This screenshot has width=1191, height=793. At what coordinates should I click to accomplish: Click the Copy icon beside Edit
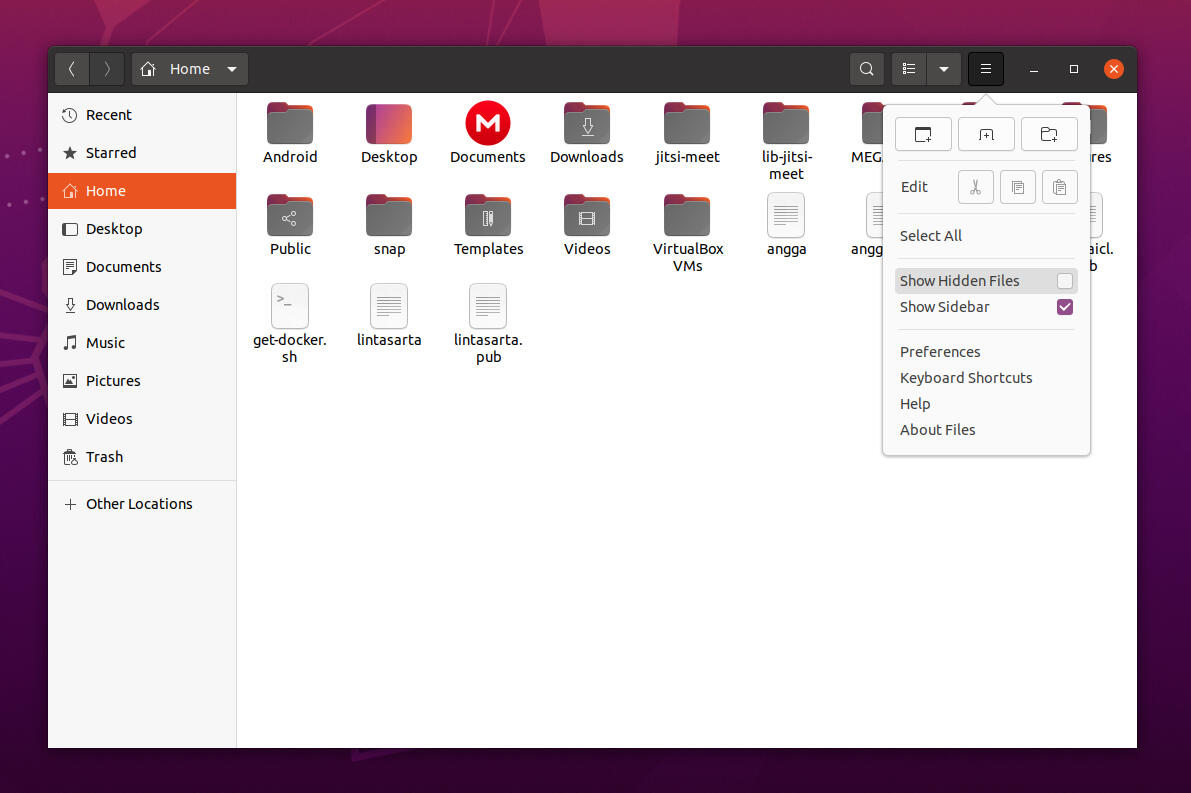pos(1017,187)
